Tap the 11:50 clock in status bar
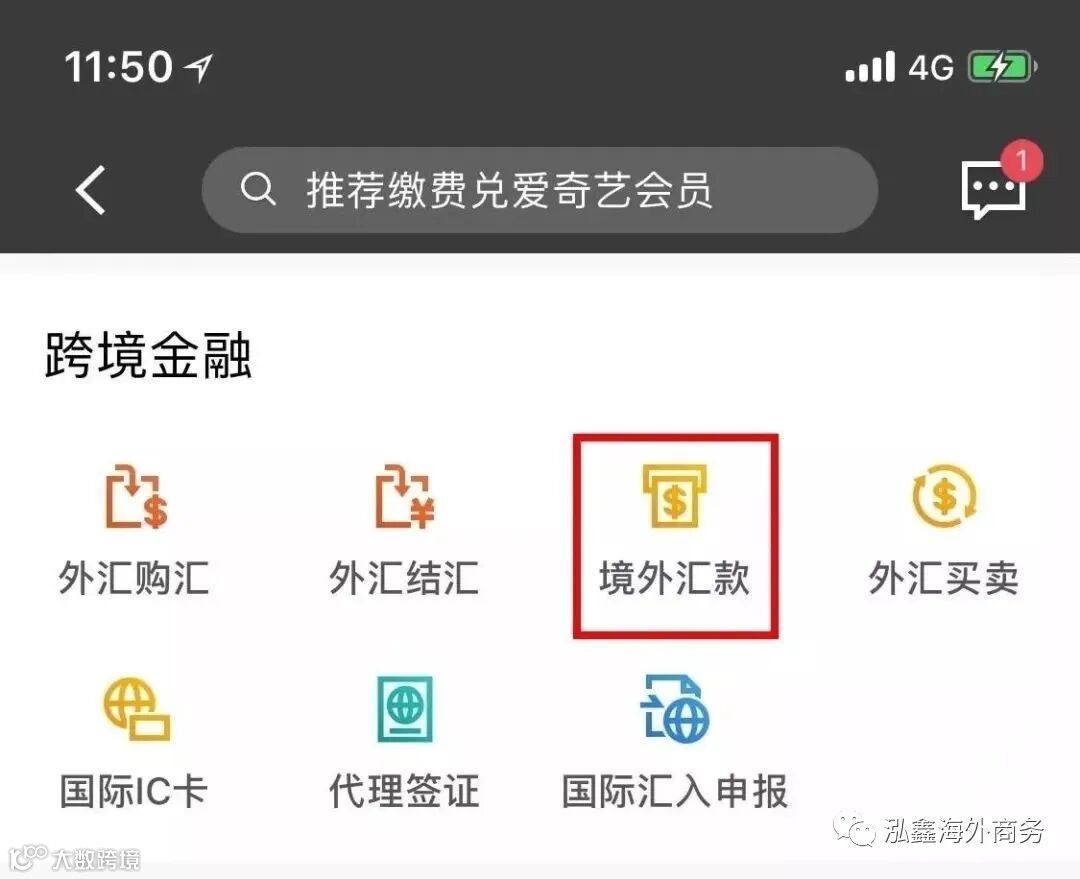 [x=118, y=67]
